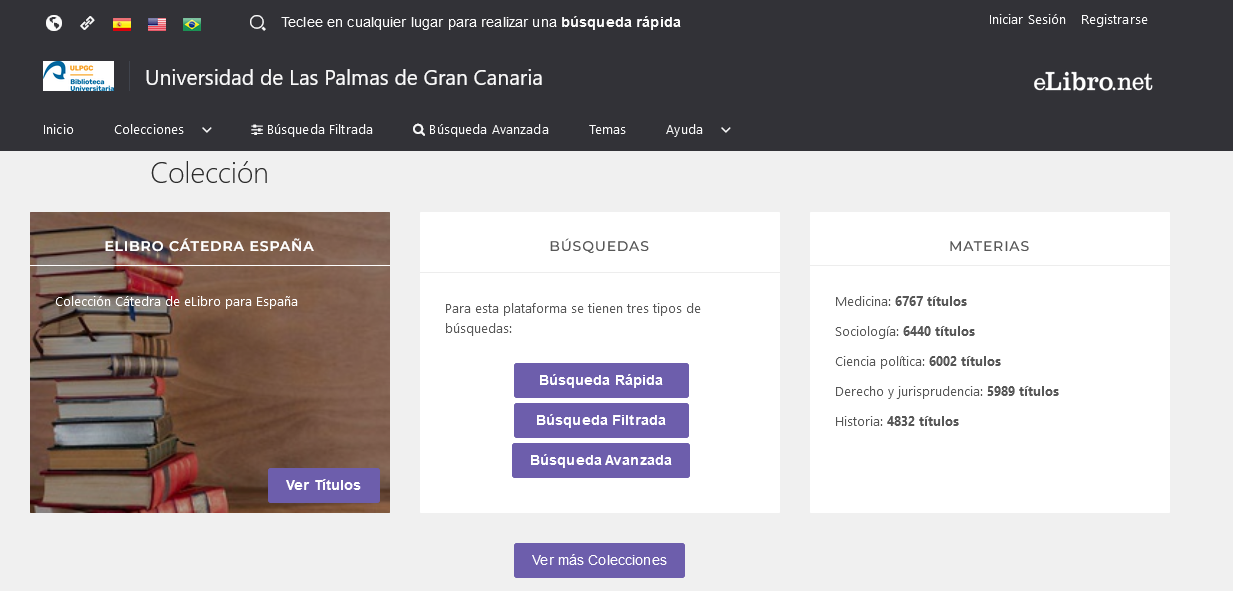Click the Colección Cátedra de eLibro description
The width and height of the screenshot is (1233, 591).
(x=176, y=301)
